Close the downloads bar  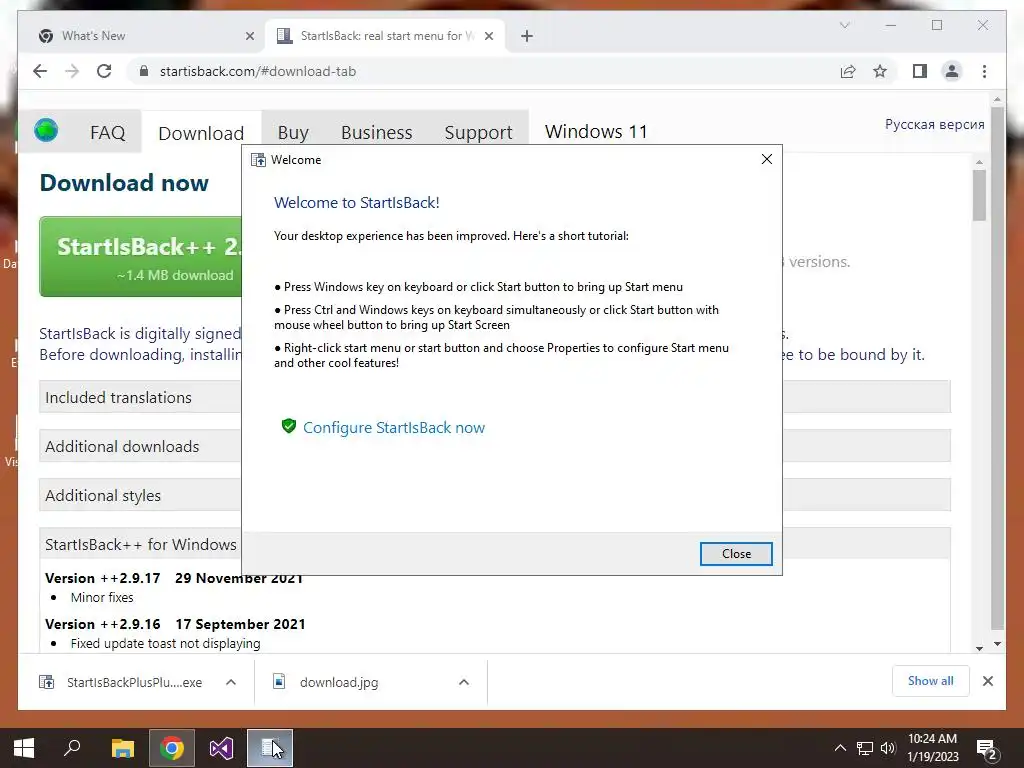click(988, 681)
